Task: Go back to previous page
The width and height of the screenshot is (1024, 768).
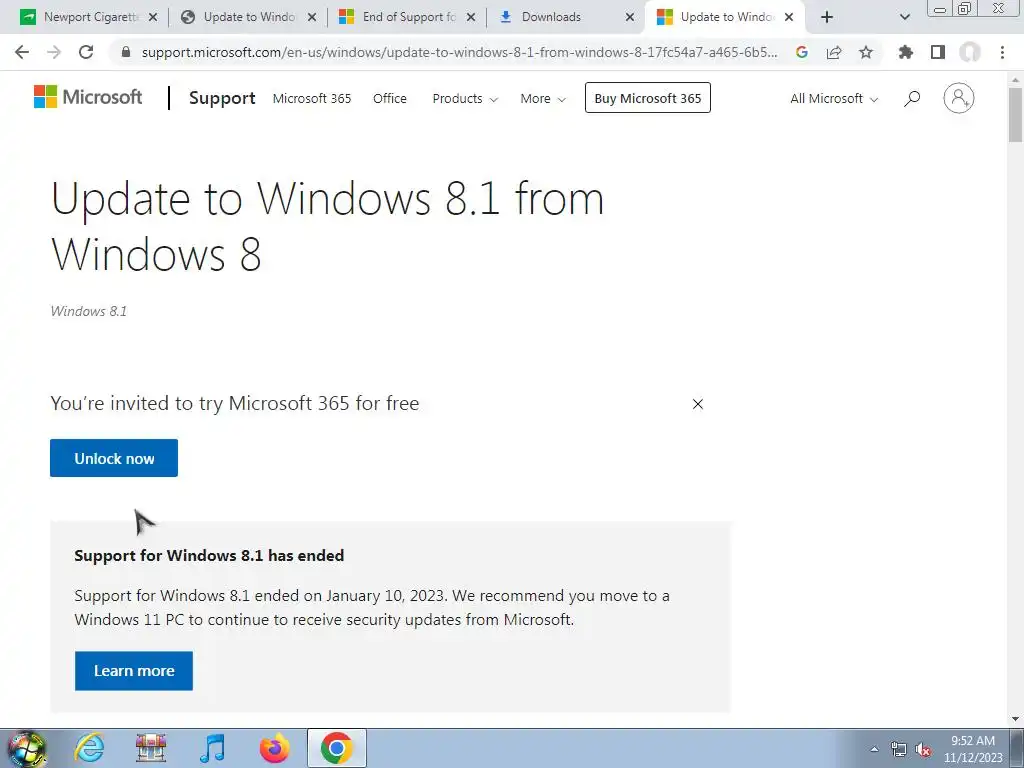Action: (x=22, y=52)
